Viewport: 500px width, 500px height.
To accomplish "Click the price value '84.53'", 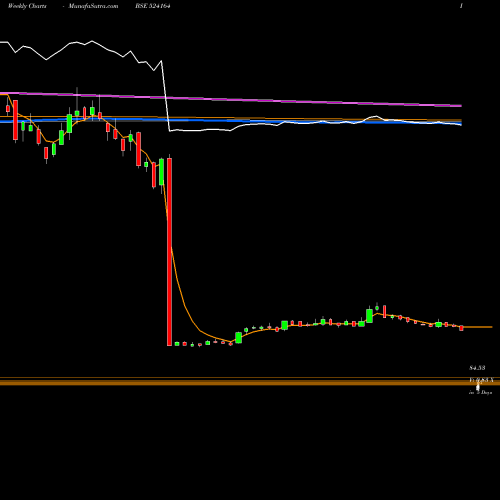I will tap(477, 368).
